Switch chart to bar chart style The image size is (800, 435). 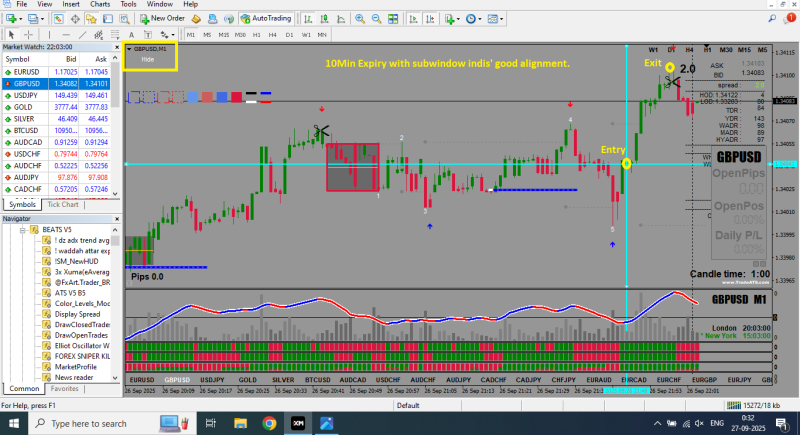(x=308, y=19)
